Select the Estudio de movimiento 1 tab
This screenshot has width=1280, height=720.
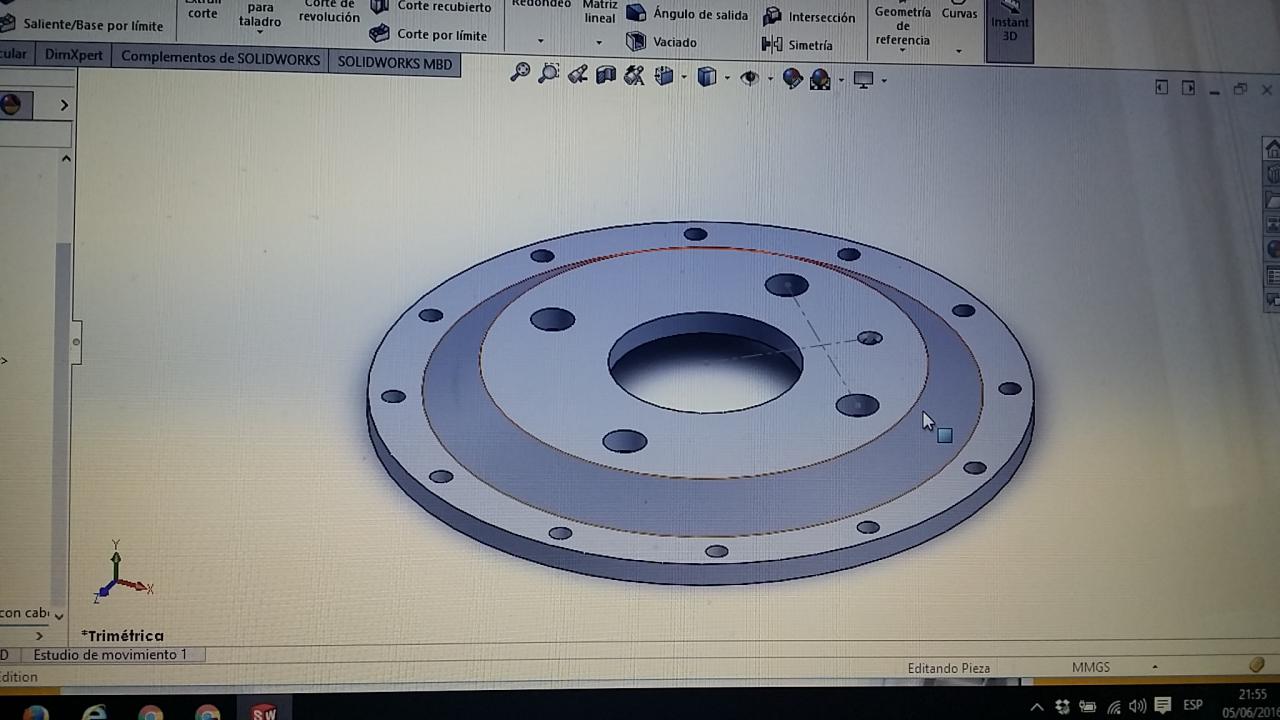(110, 655)
